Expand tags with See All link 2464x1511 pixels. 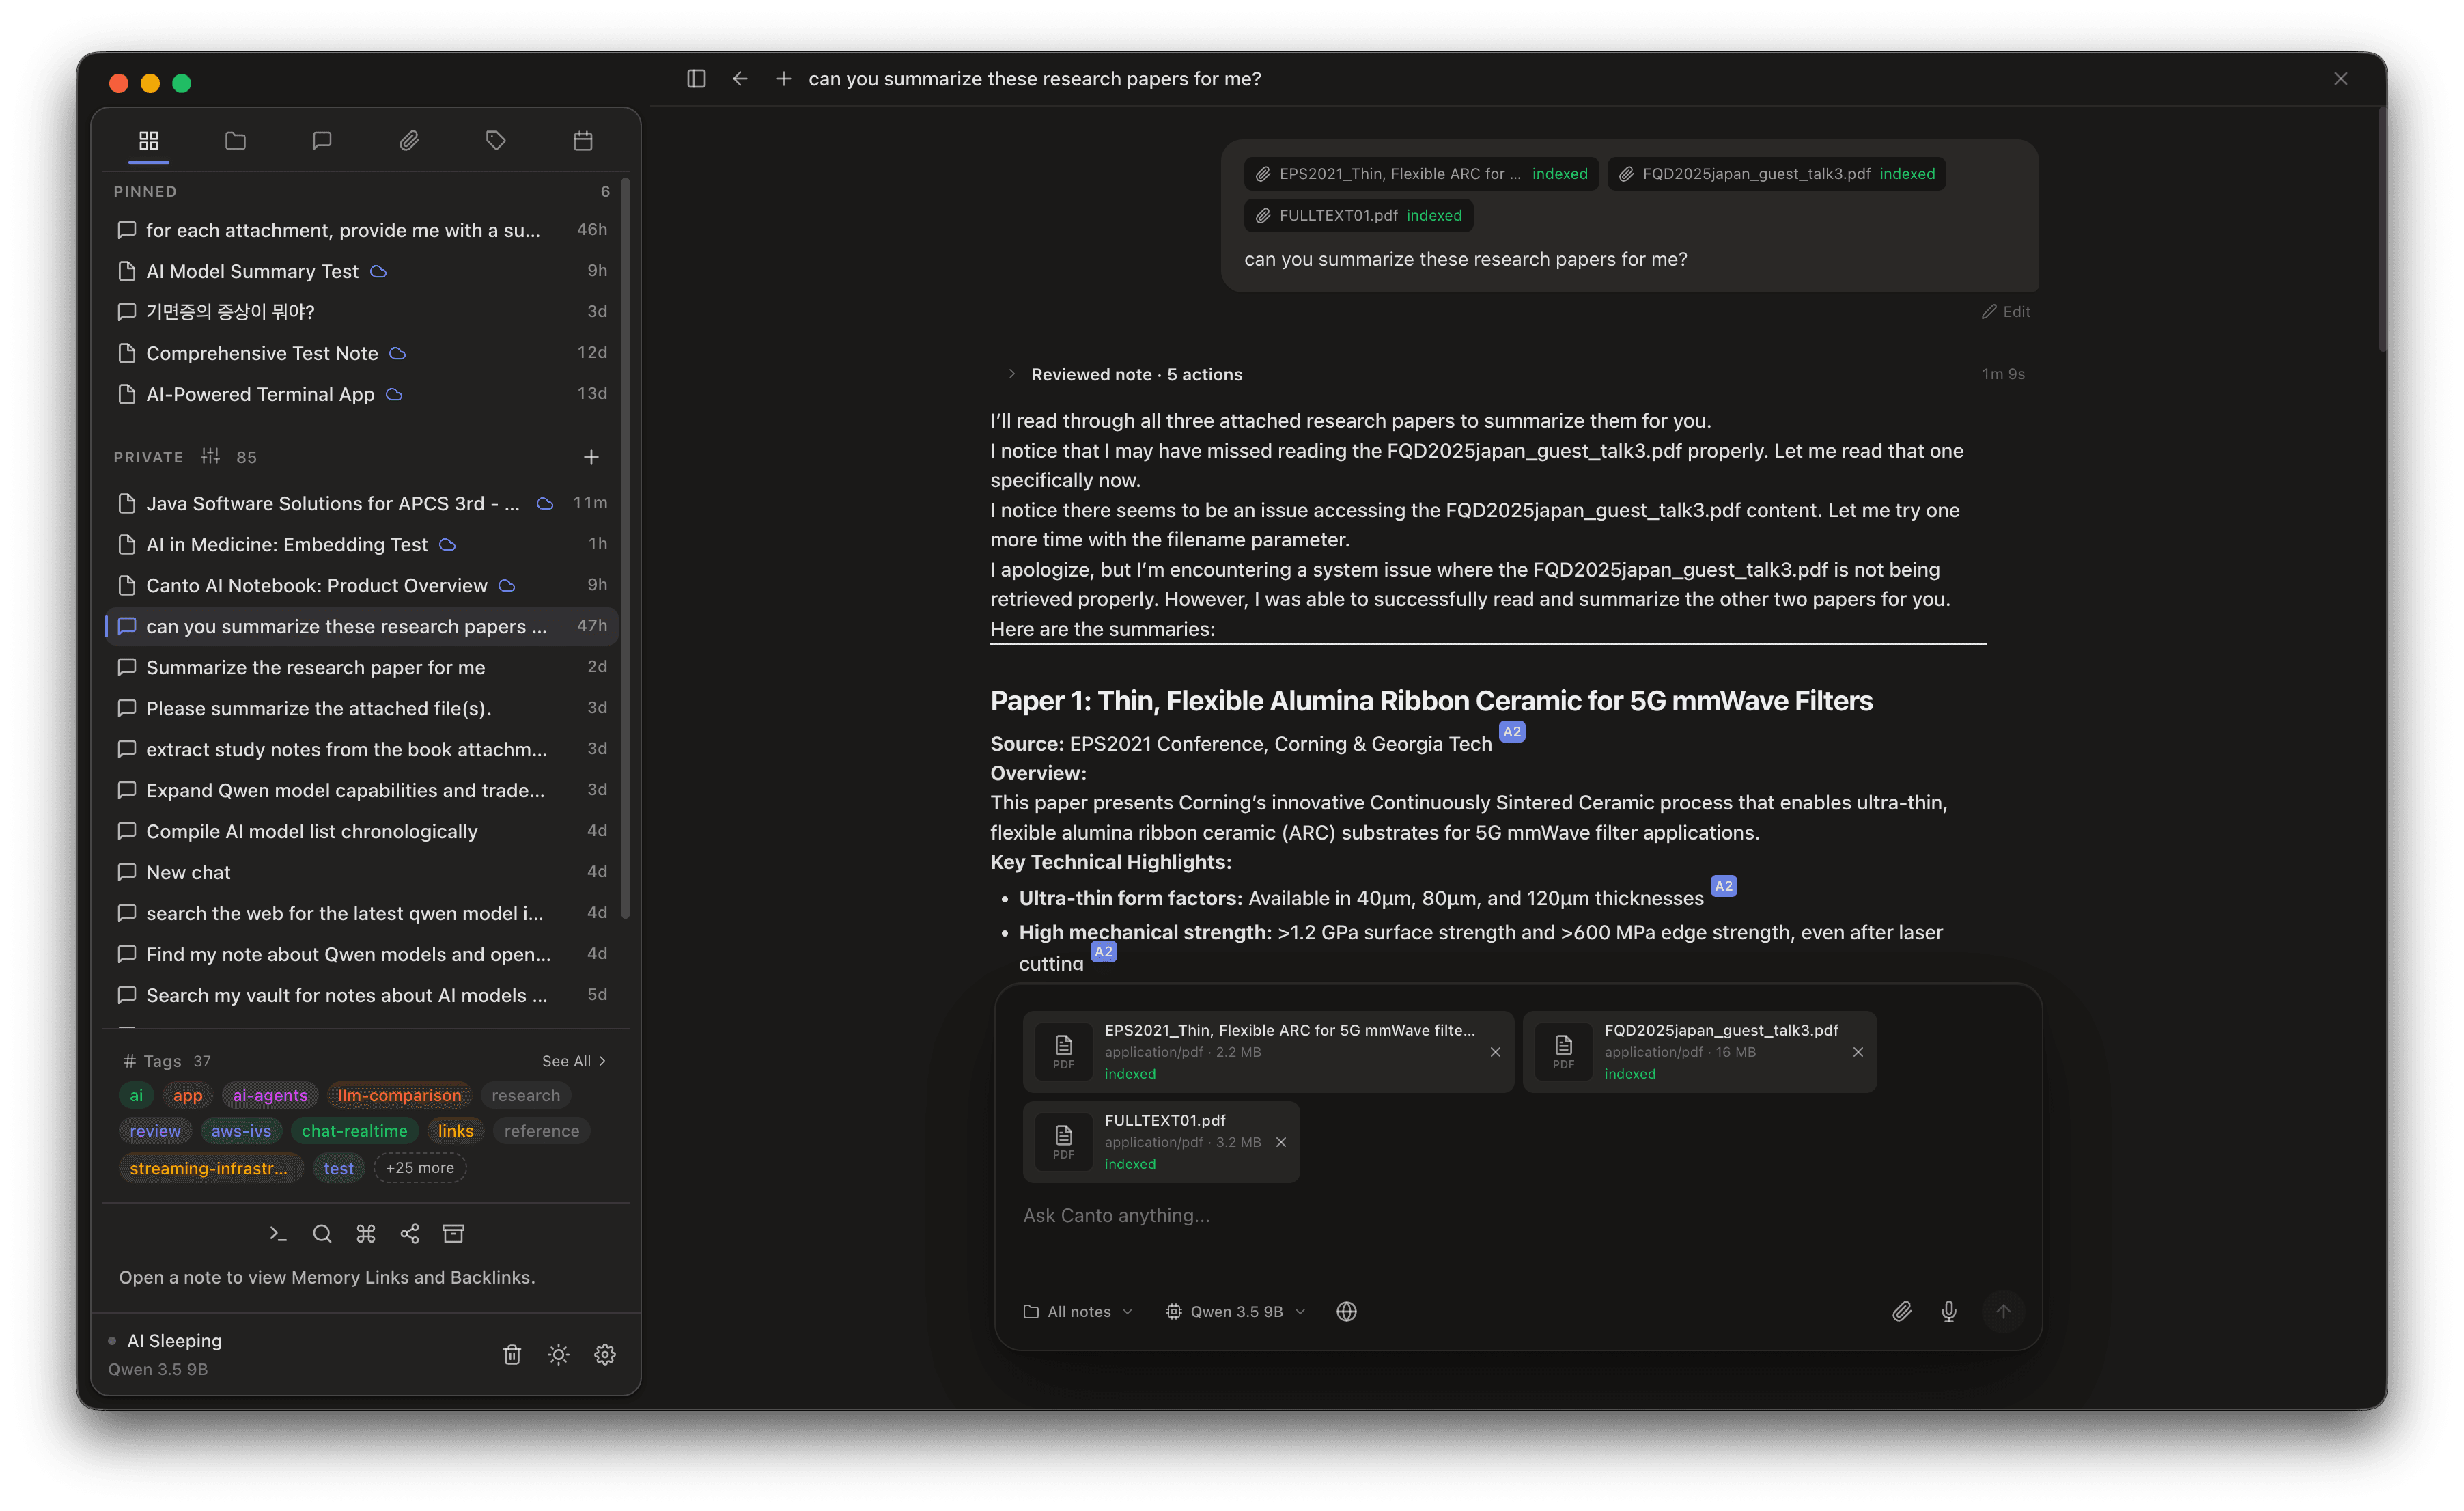click(573, 1061)
